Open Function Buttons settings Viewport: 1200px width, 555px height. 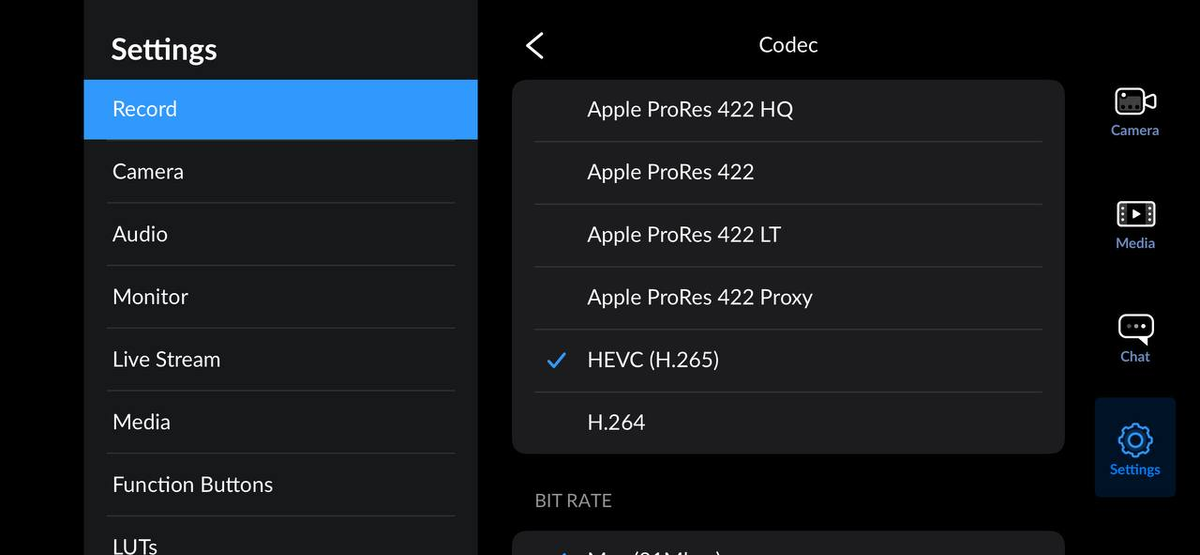click(280, 485)
